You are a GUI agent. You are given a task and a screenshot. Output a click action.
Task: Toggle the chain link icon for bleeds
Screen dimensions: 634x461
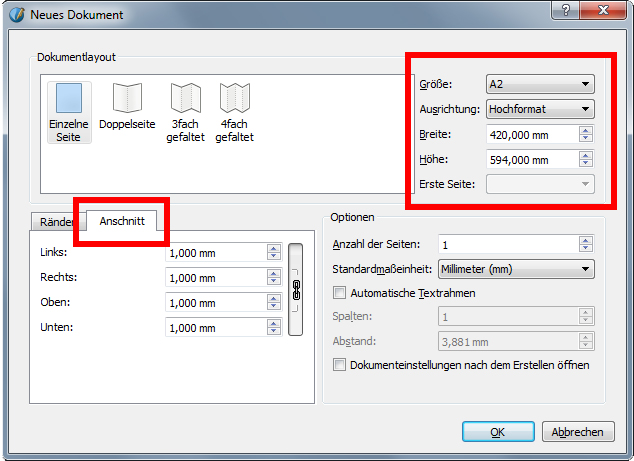296,289
